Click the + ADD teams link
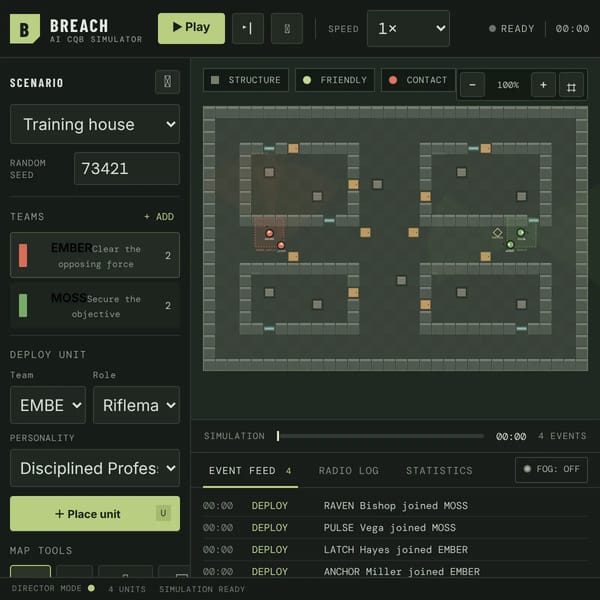This screenshot has width=600, height=600. 159,217
